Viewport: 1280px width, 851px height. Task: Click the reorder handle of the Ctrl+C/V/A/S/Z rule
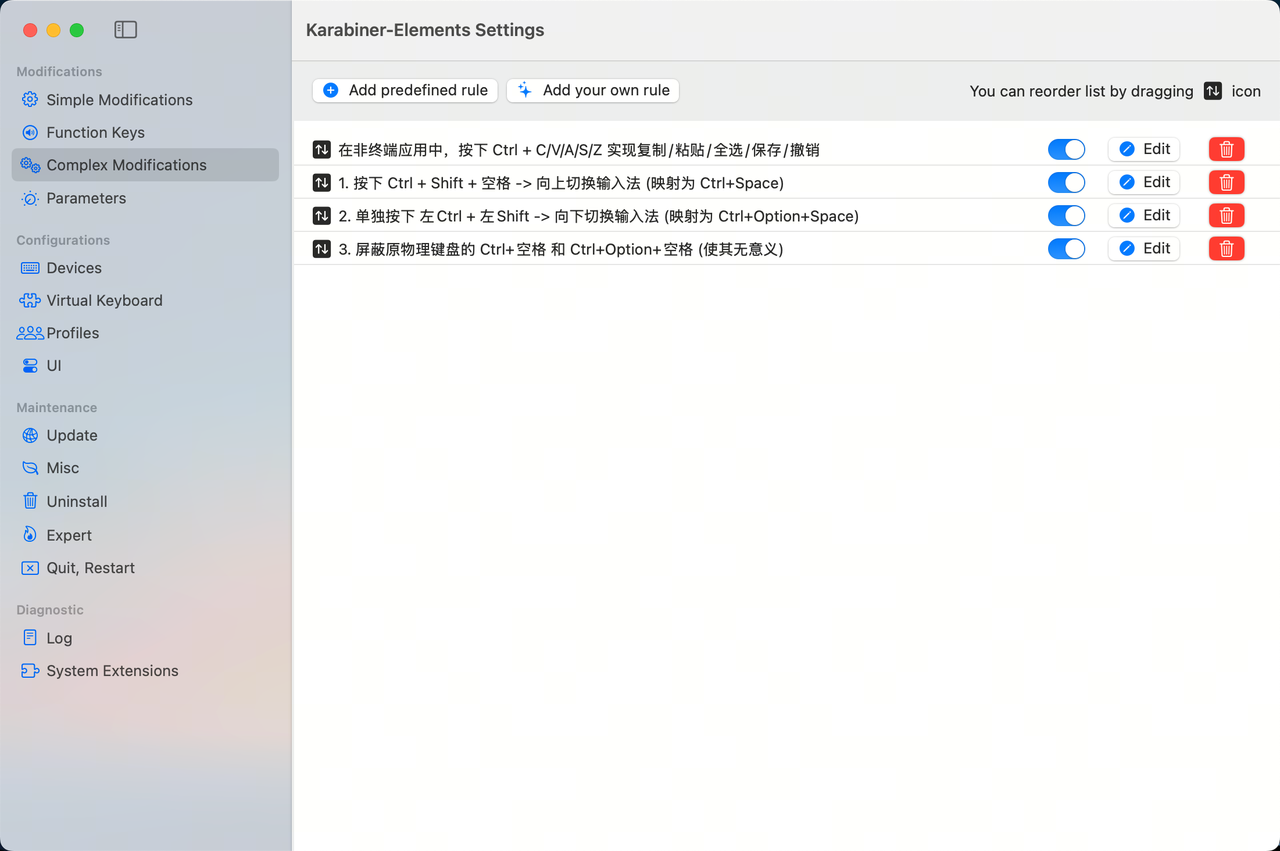click(x=321, y=150)
